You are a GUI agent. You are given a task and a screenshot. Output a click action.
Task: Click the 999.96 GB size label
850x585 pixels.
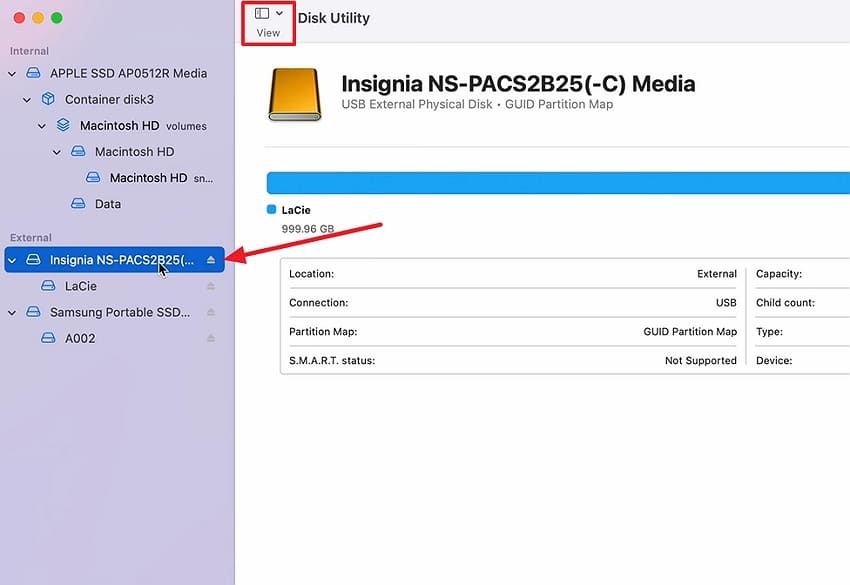pos(308,229)
